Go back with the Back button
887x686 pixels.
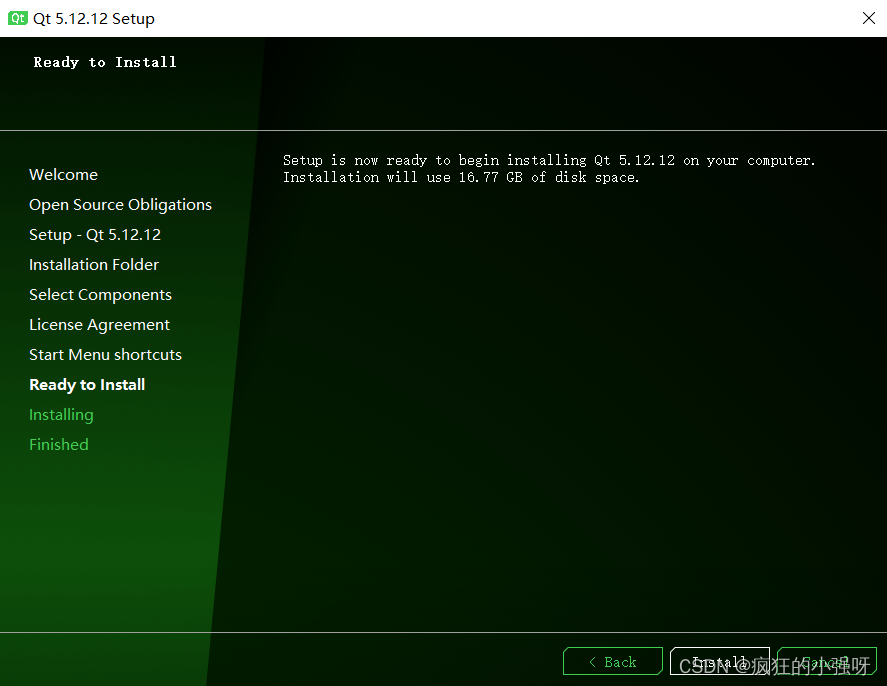tap(613, 661)
